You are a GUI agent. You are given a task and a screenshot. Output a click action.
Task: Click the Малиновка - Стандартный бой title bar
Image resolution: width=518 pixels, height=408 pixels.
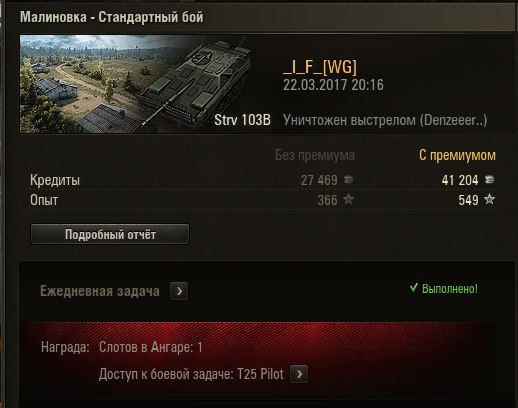click(260, 17)
